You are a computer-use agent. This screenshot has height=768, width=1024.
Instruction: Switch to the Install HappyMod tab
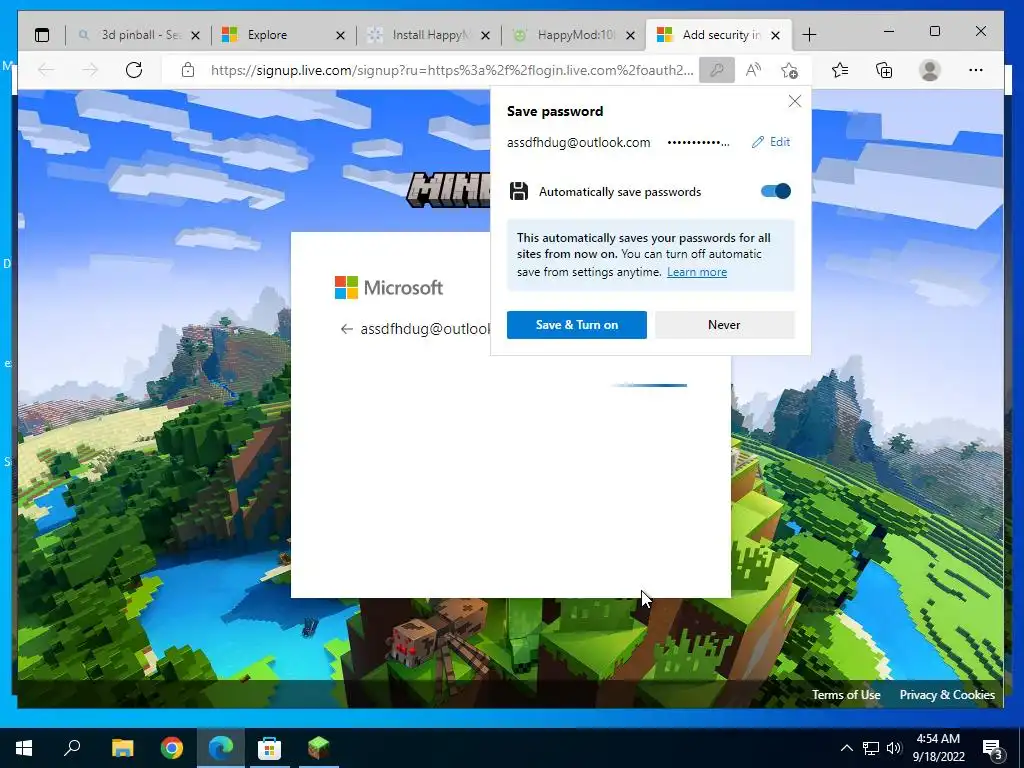[428, 35]
